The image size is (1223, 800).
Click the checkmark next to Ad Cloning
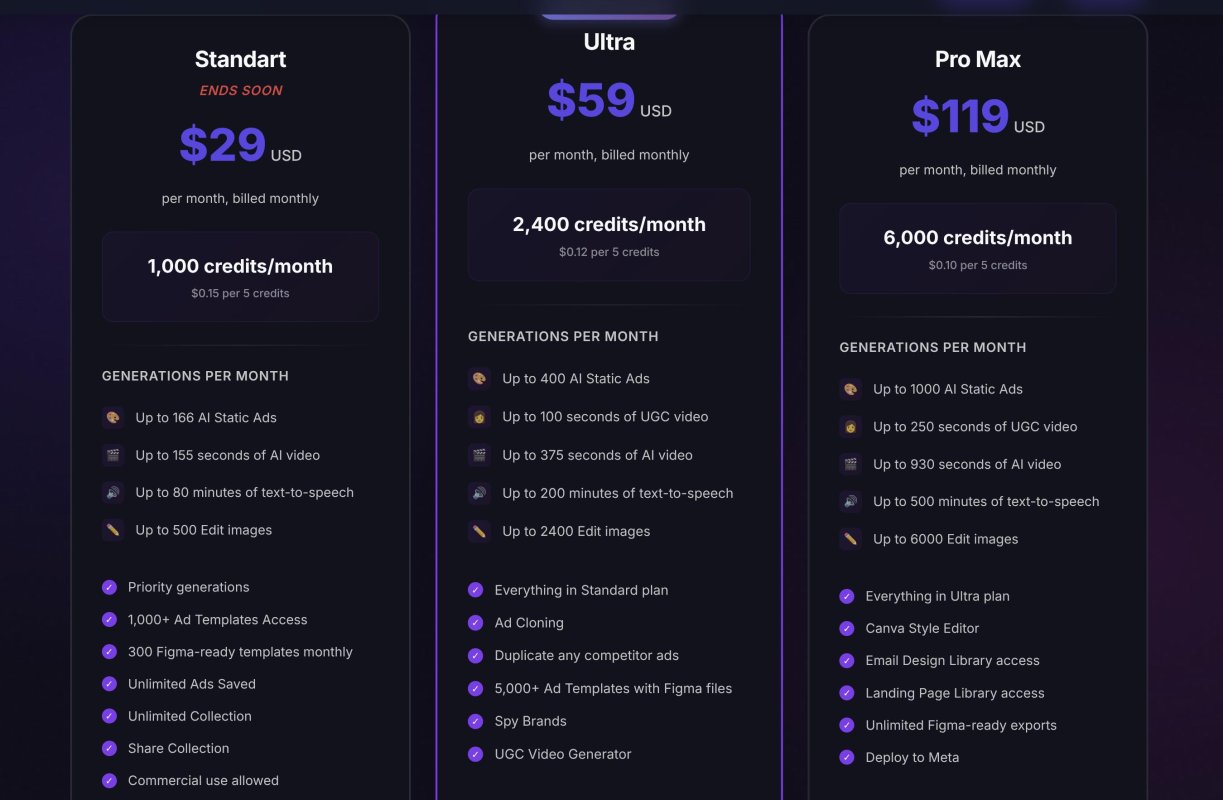tap(476, 623)
